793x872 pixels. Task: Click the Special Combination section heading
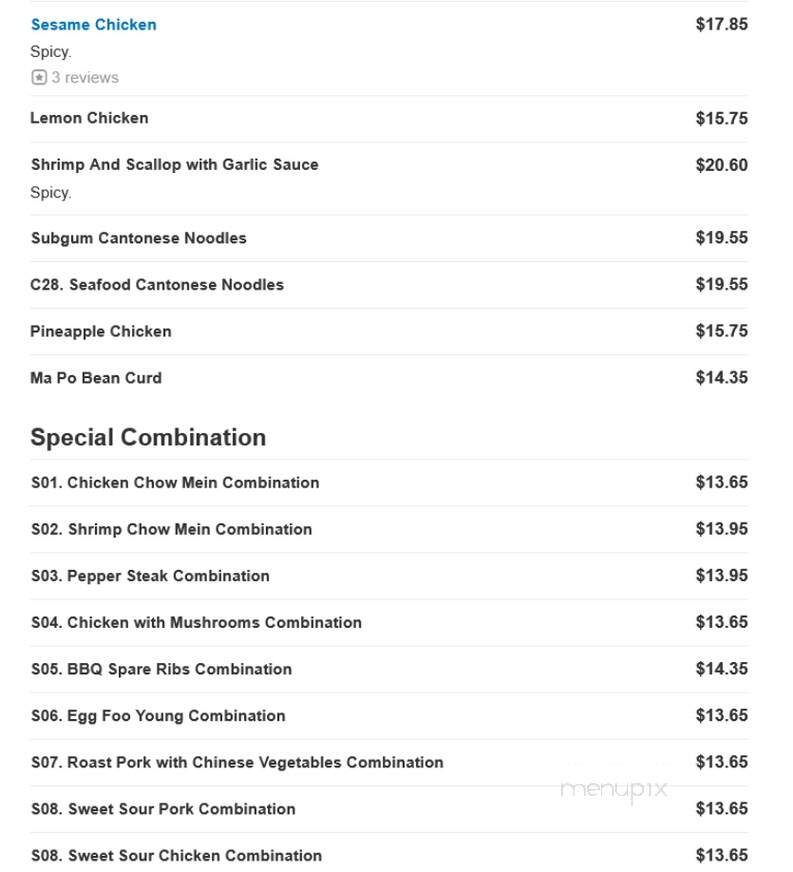(x=148, y=437)
